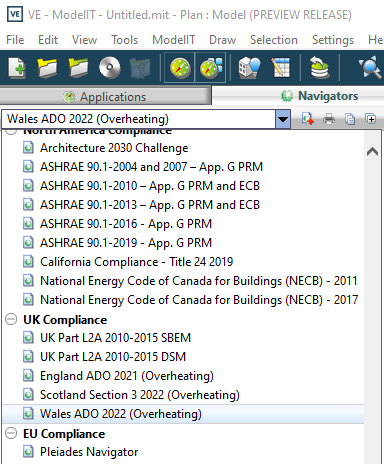This screenshot has height=464, width=384.
Task: Click the Wales ADO 2022 combo box field
Action: (139, 119)
